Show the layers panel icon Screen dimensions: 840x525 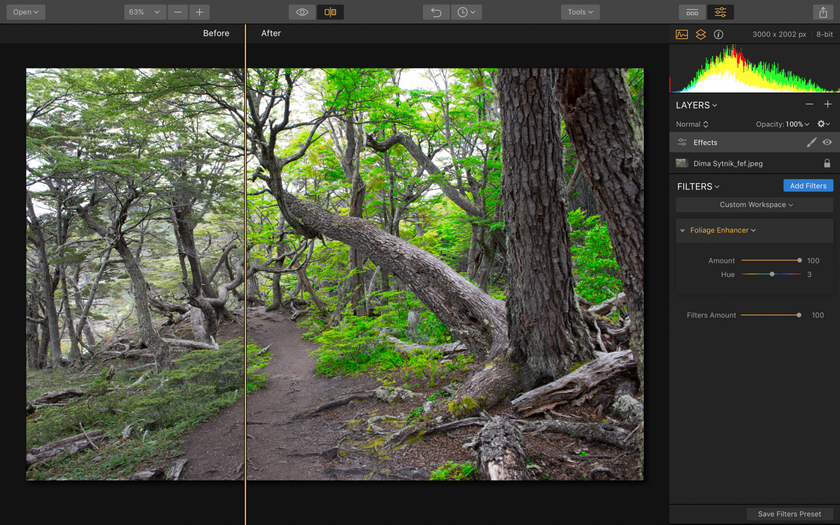tap(700, 34)
